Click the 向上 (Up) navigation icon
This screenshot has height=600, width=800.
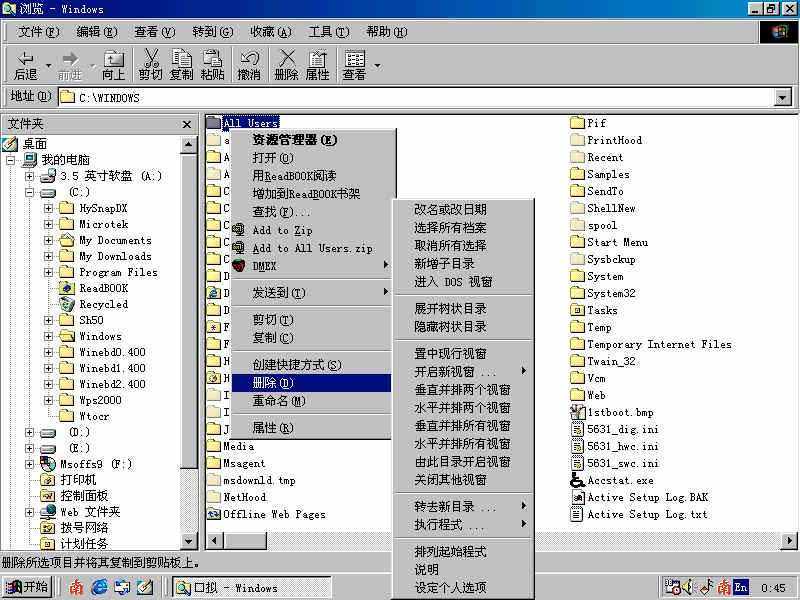click(113, 63)
